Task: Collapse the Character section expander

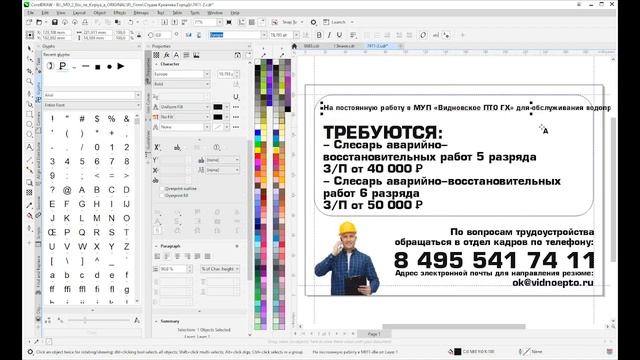Action: coord(156,64)
